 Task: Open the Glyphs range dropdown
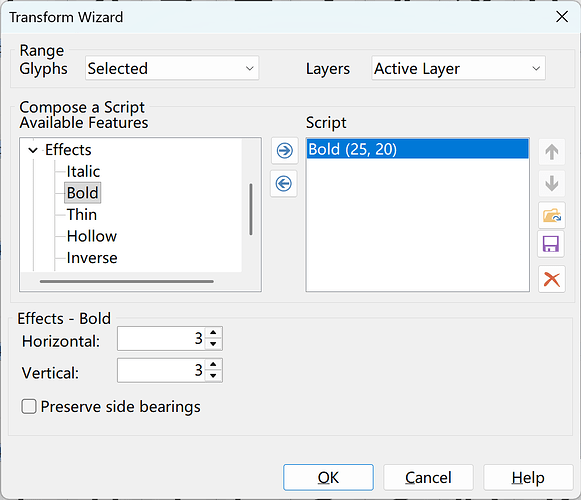(172, 68)
